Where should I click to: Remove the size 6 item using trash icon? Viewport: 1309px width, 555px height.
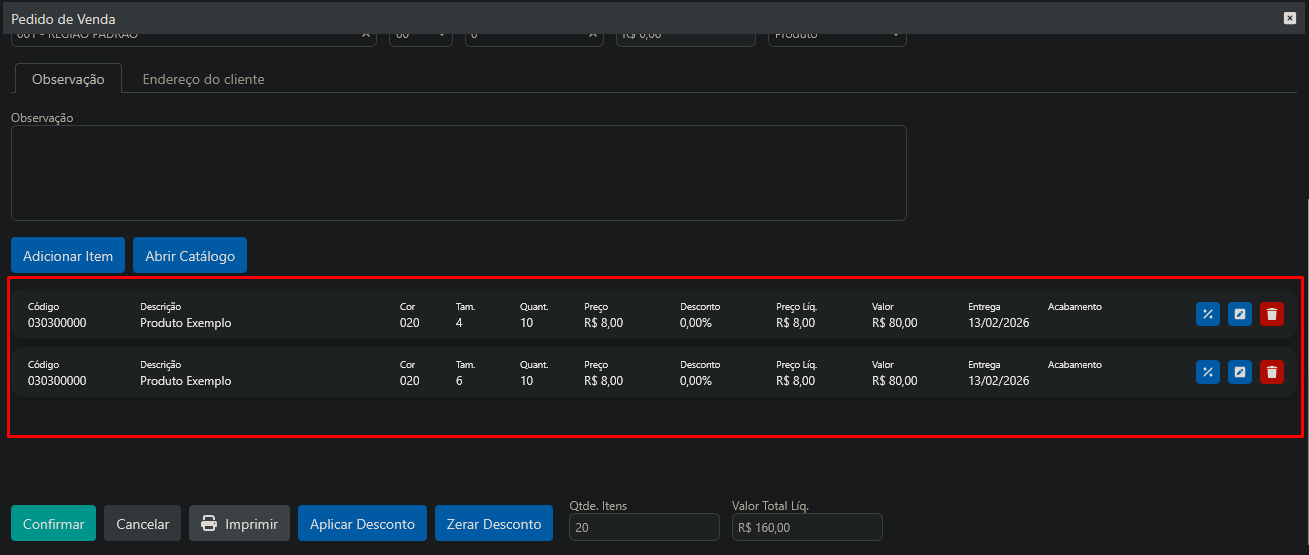[x=1271, y=372]
